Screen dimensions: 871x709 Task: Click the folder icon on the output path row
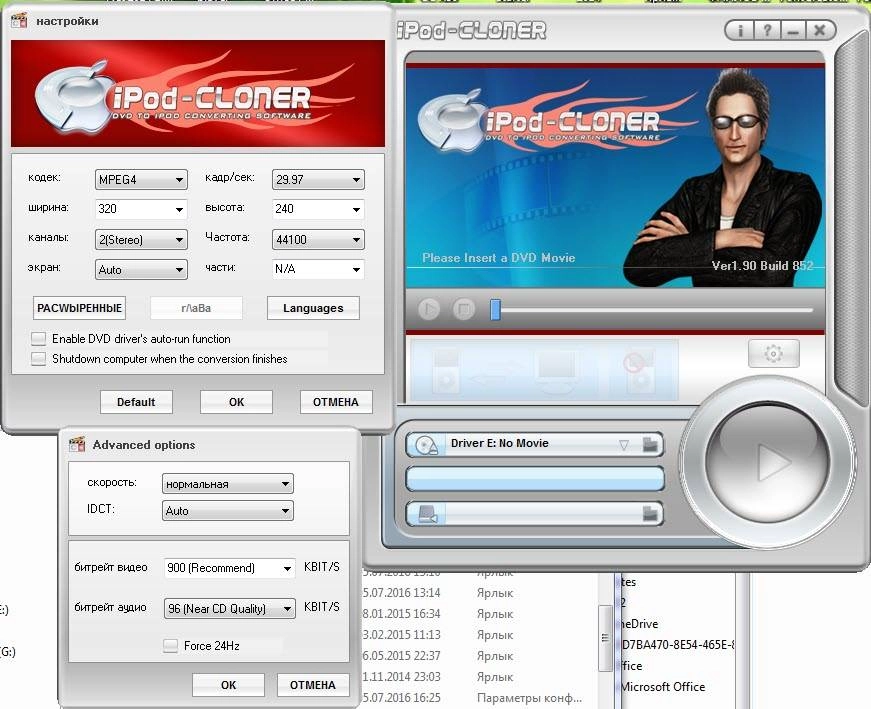650,513
